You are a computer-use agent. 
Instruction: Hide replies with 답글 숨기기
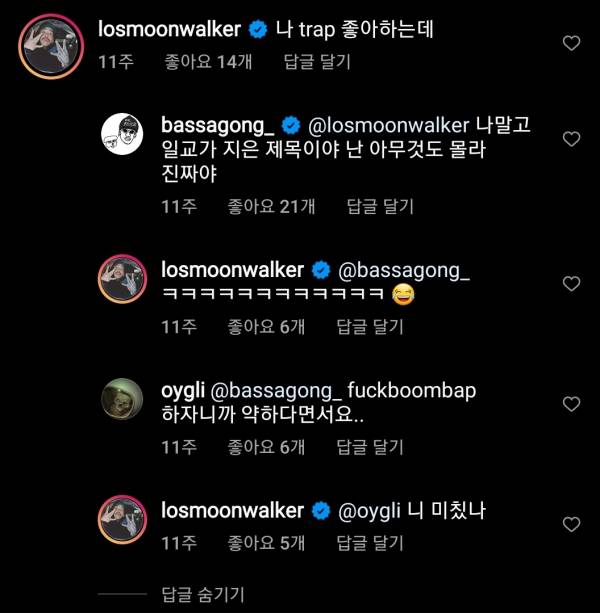[203, 594]
